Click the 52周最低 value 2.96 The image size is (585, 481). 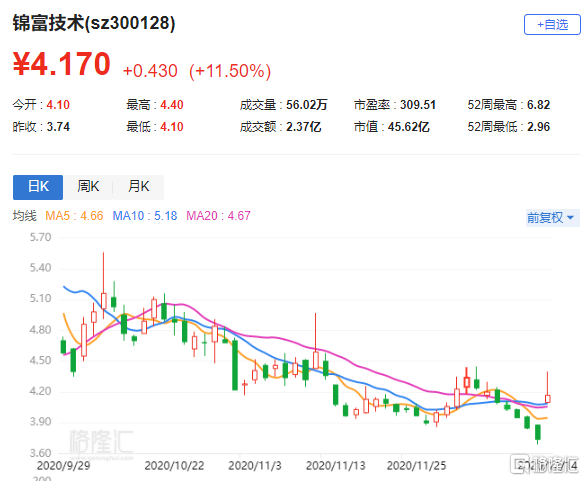538,127
